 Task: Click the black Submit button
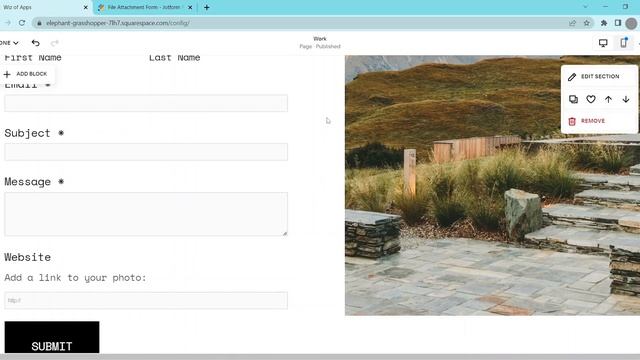(x=52, y=337)
